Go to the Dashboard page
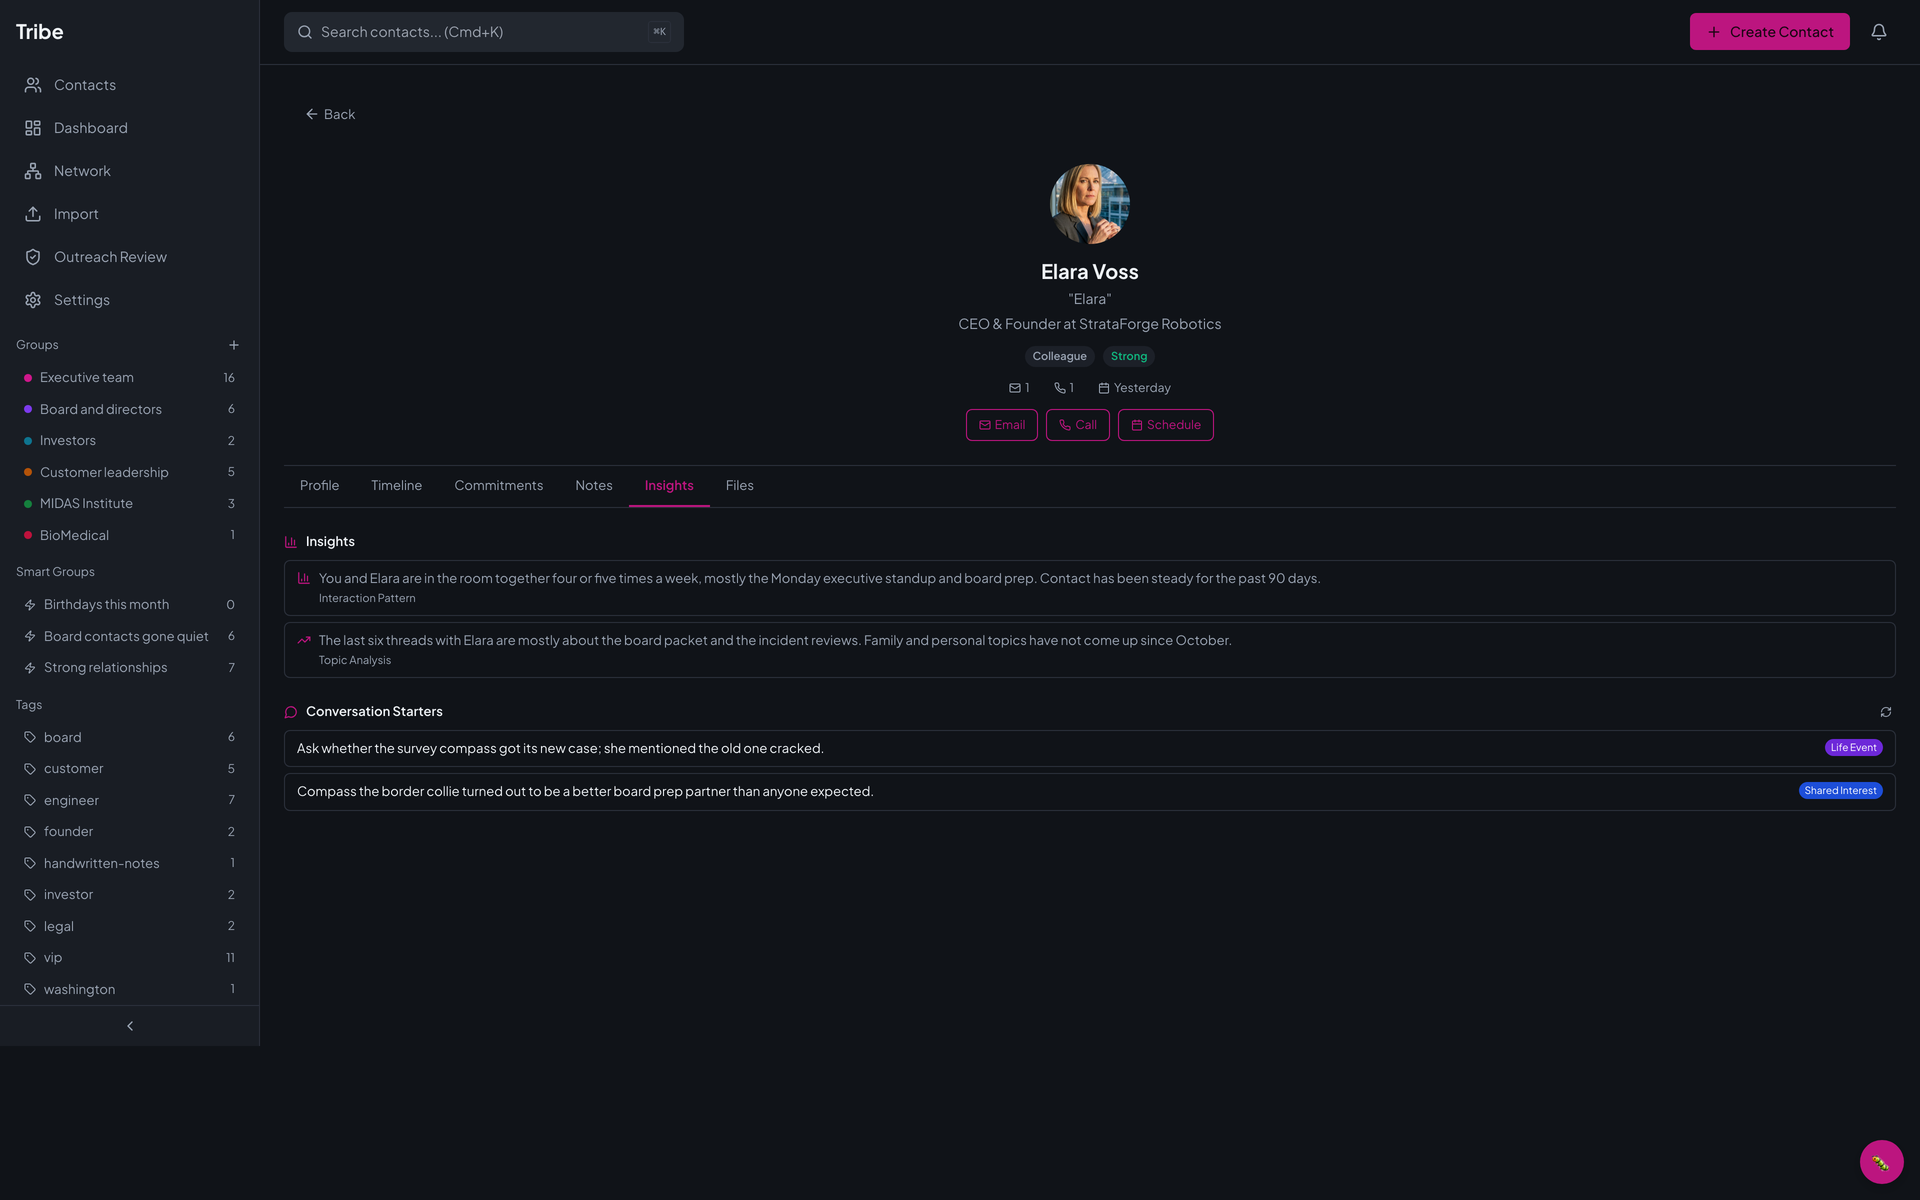 click(x=130, y=128)
